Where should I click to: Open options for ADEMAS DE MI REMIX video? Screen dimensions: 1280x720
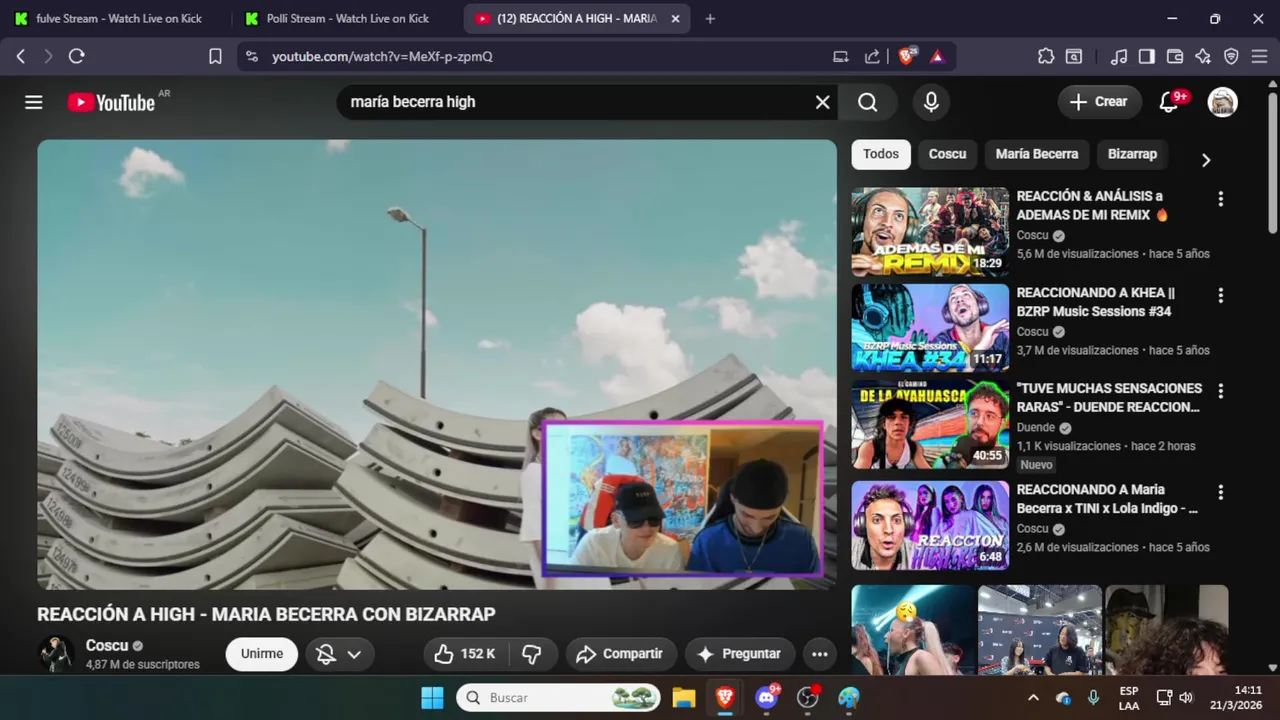(x=1220, y=199)
